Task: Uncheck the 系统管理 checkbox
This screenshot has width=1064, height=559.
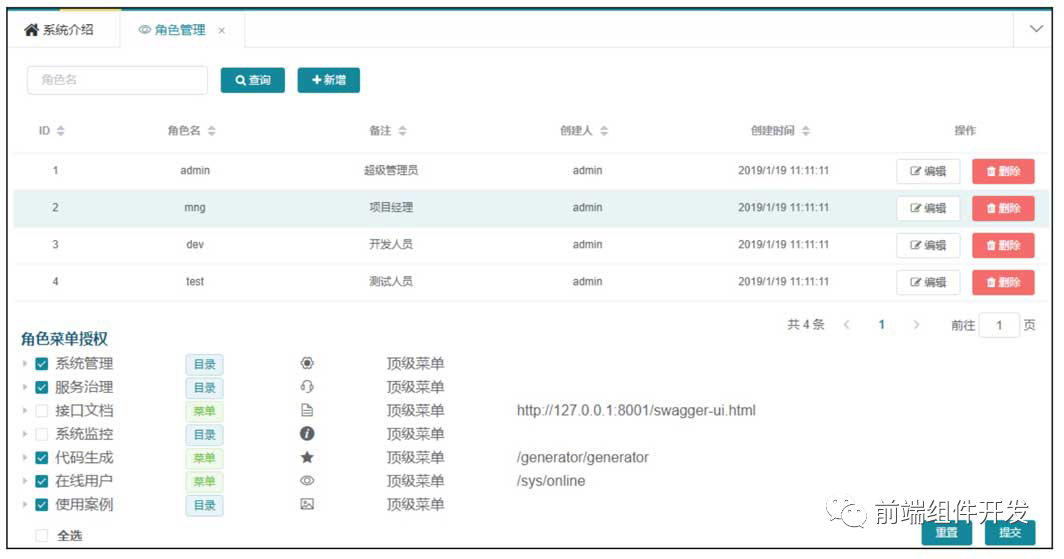Action: [41, 364]
